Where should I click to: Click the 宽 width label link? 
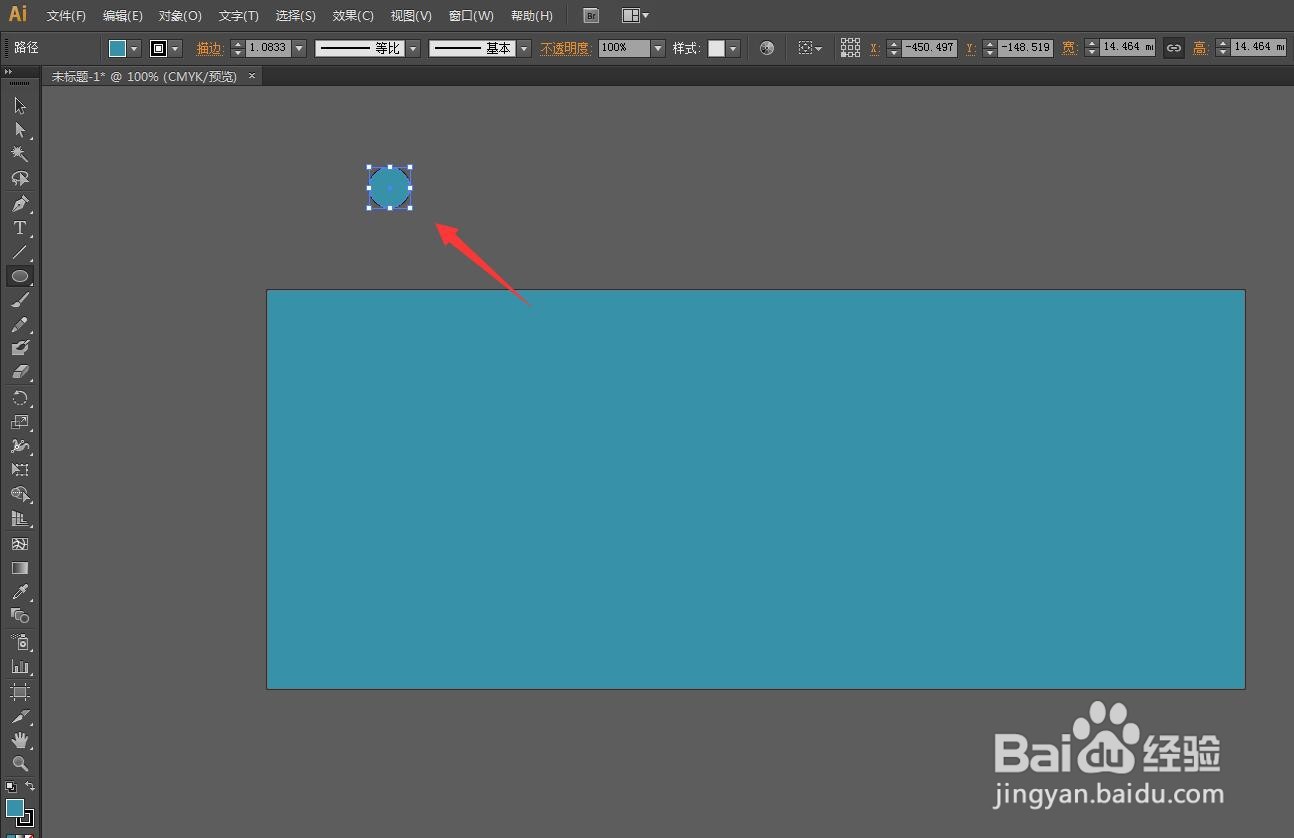point(1069,48)
